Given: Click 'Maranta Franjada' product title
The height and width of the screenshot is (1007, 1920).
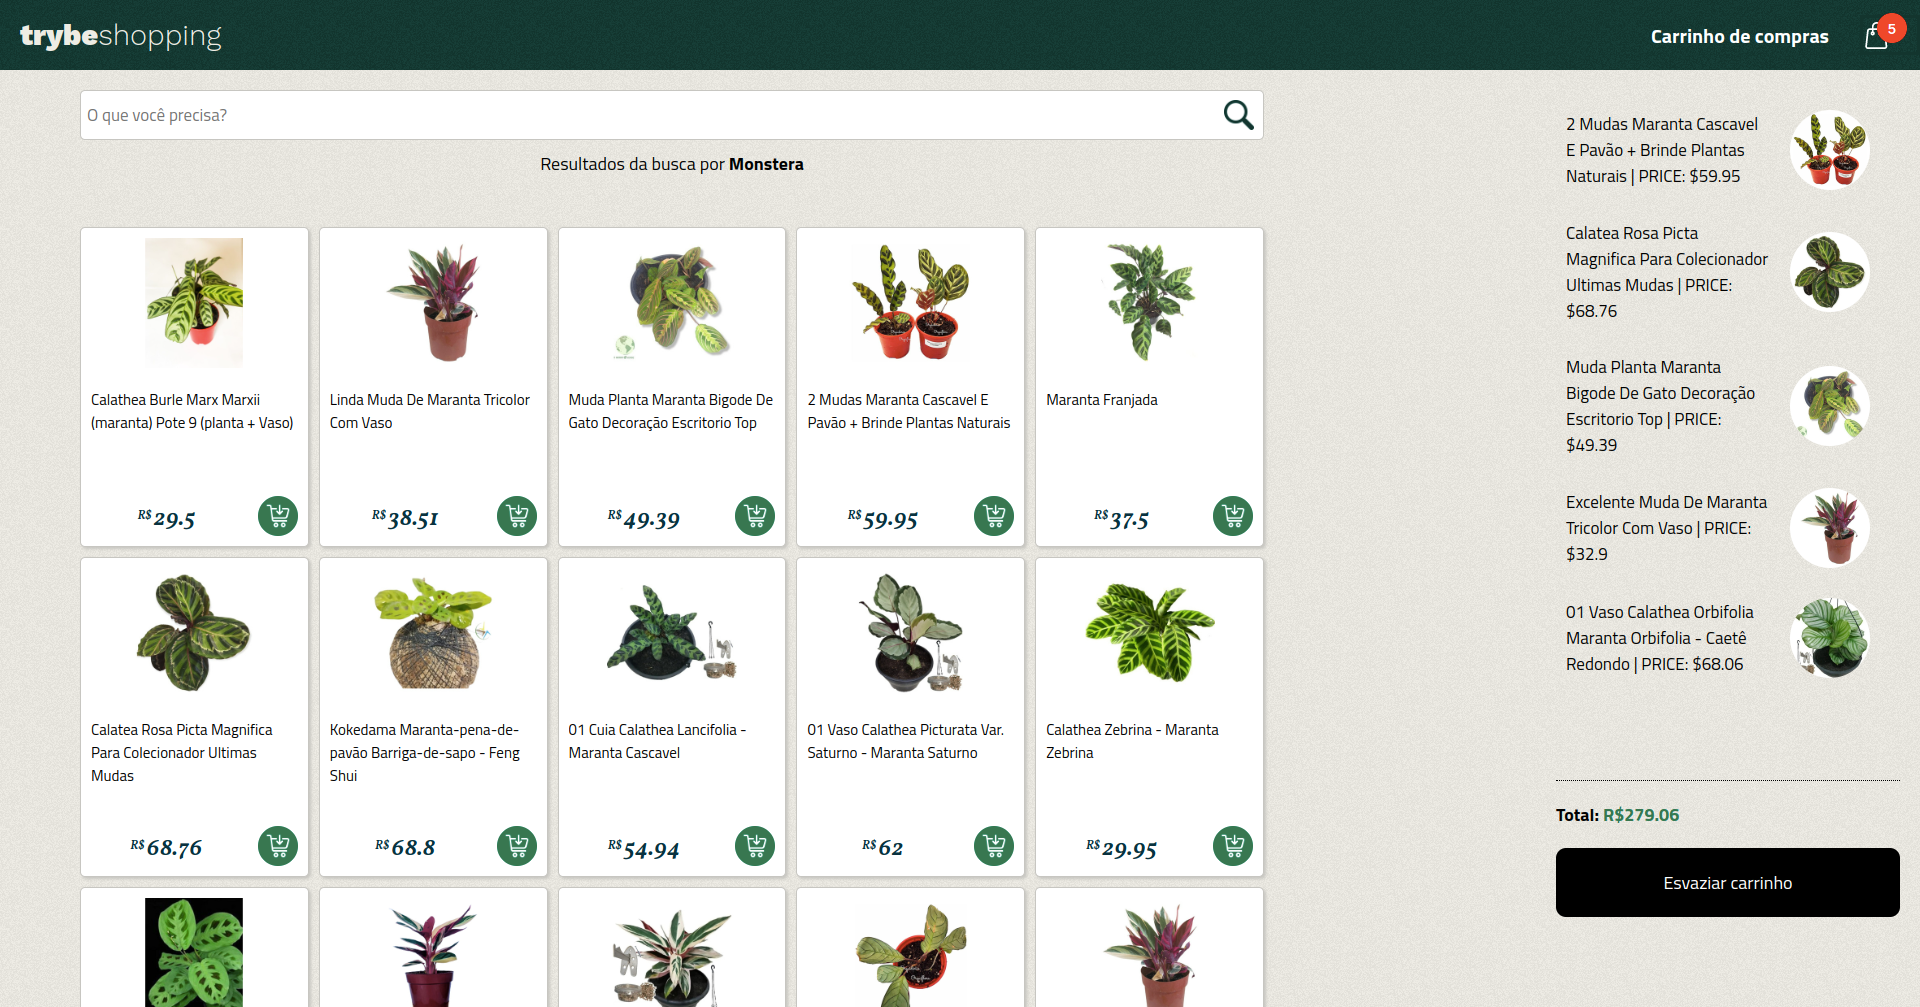Looking at the screenshot, I should (x=1102, y=400).
